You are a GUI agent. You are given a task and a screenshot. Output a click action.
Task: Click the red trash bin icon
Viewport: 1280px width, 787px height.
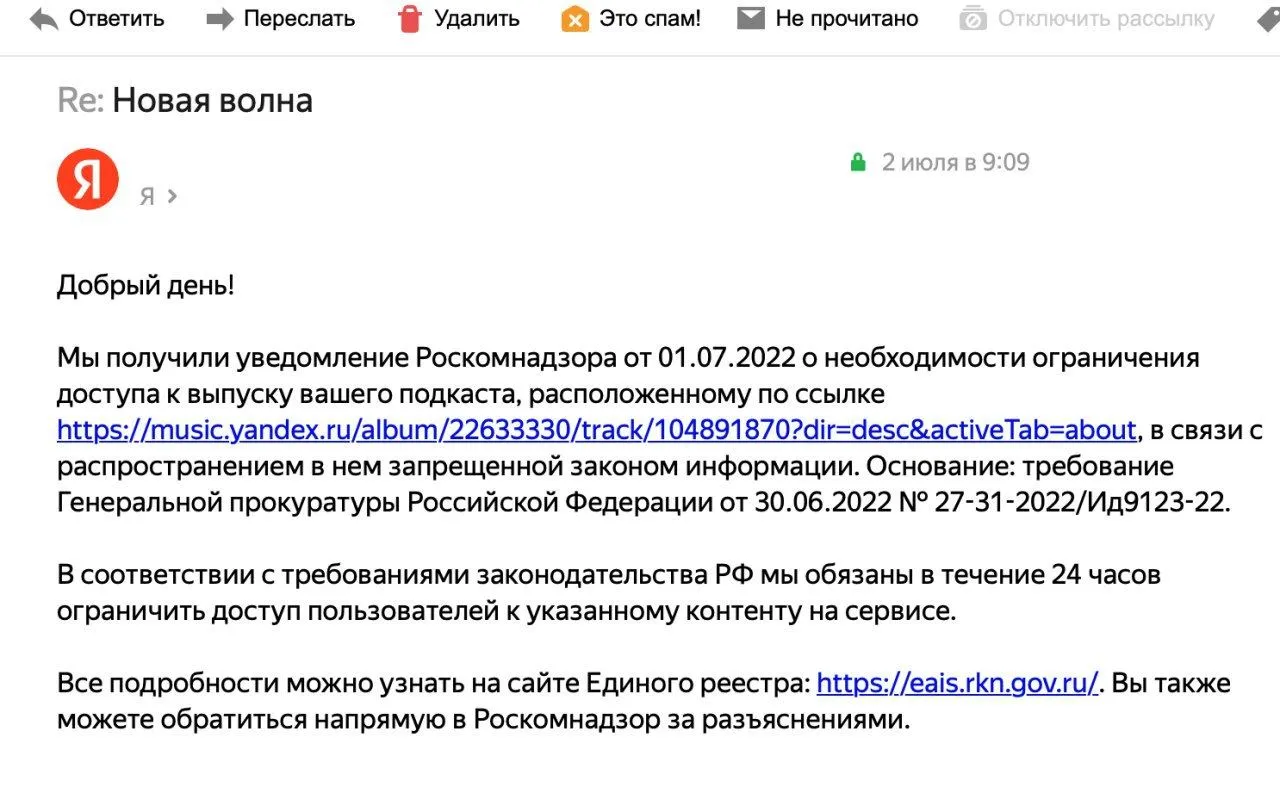tap(410, 18)
